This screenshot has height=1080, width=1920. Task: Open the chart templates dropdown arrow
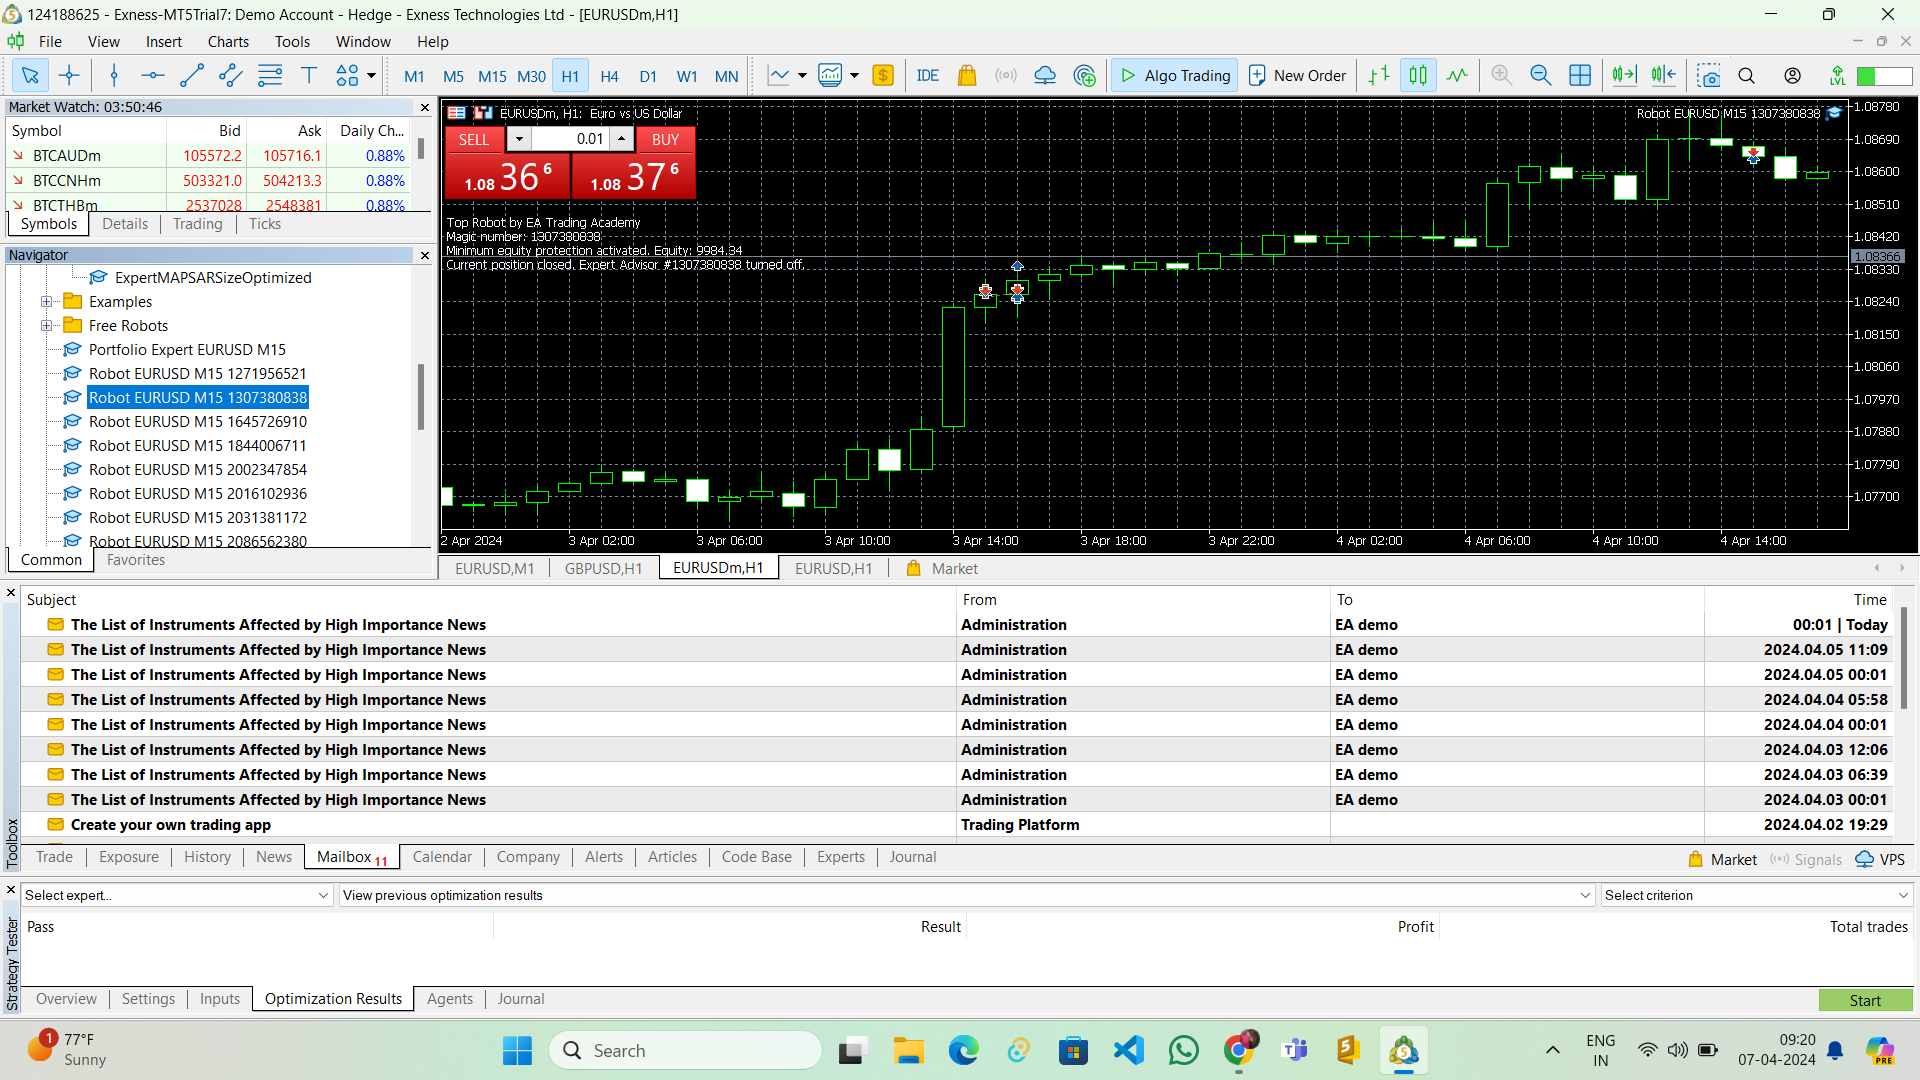click(x=854, y=75)
